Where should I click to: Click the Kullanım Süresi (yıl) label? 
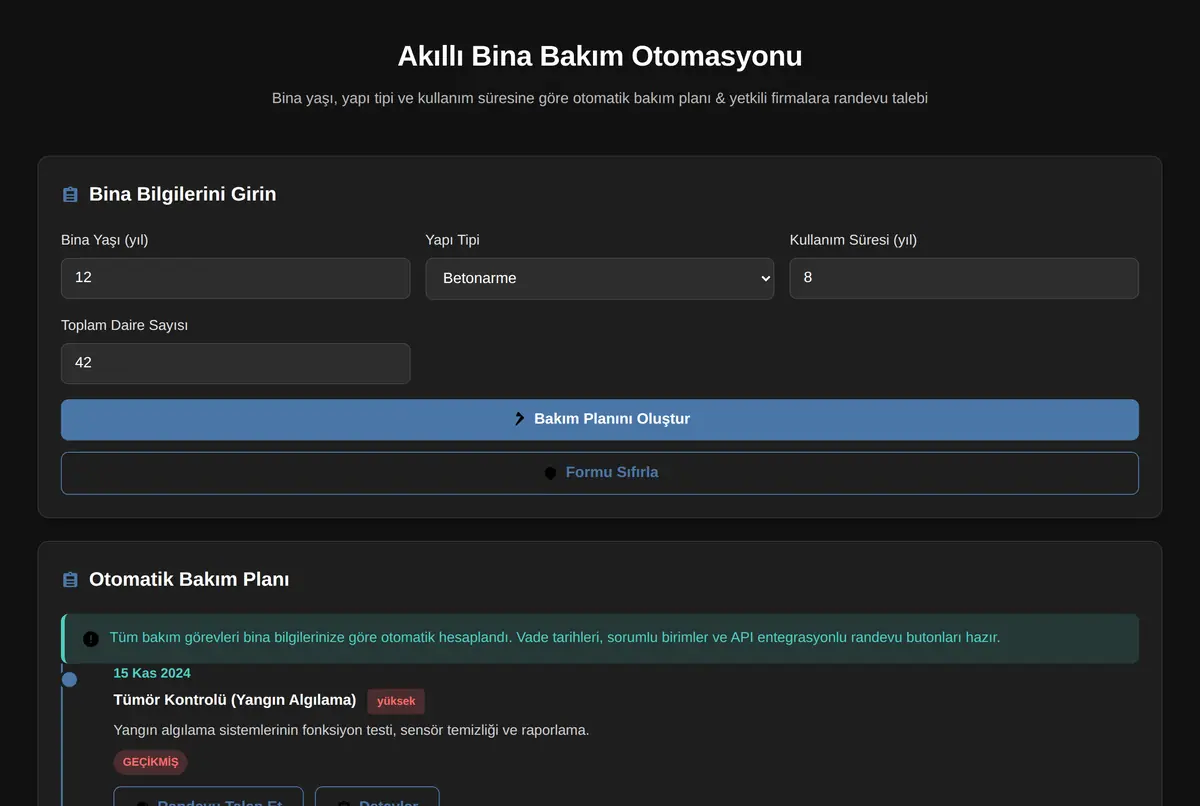point(853,240)
